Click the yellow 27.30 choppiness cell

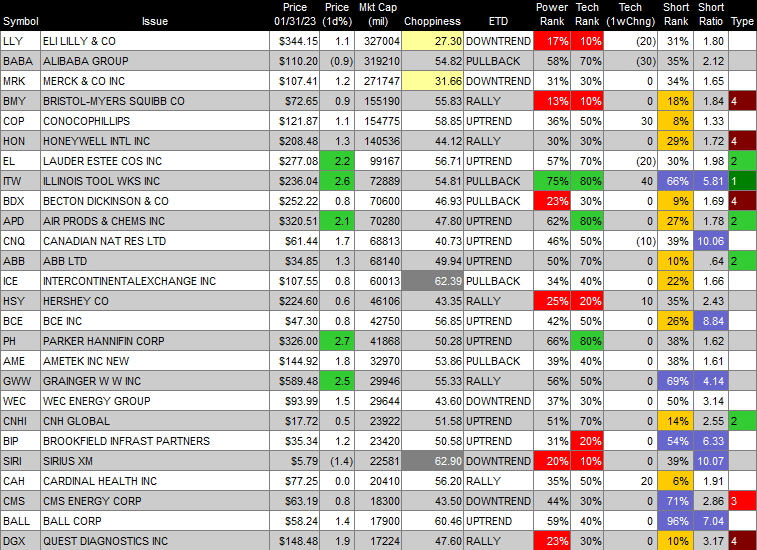433,41
